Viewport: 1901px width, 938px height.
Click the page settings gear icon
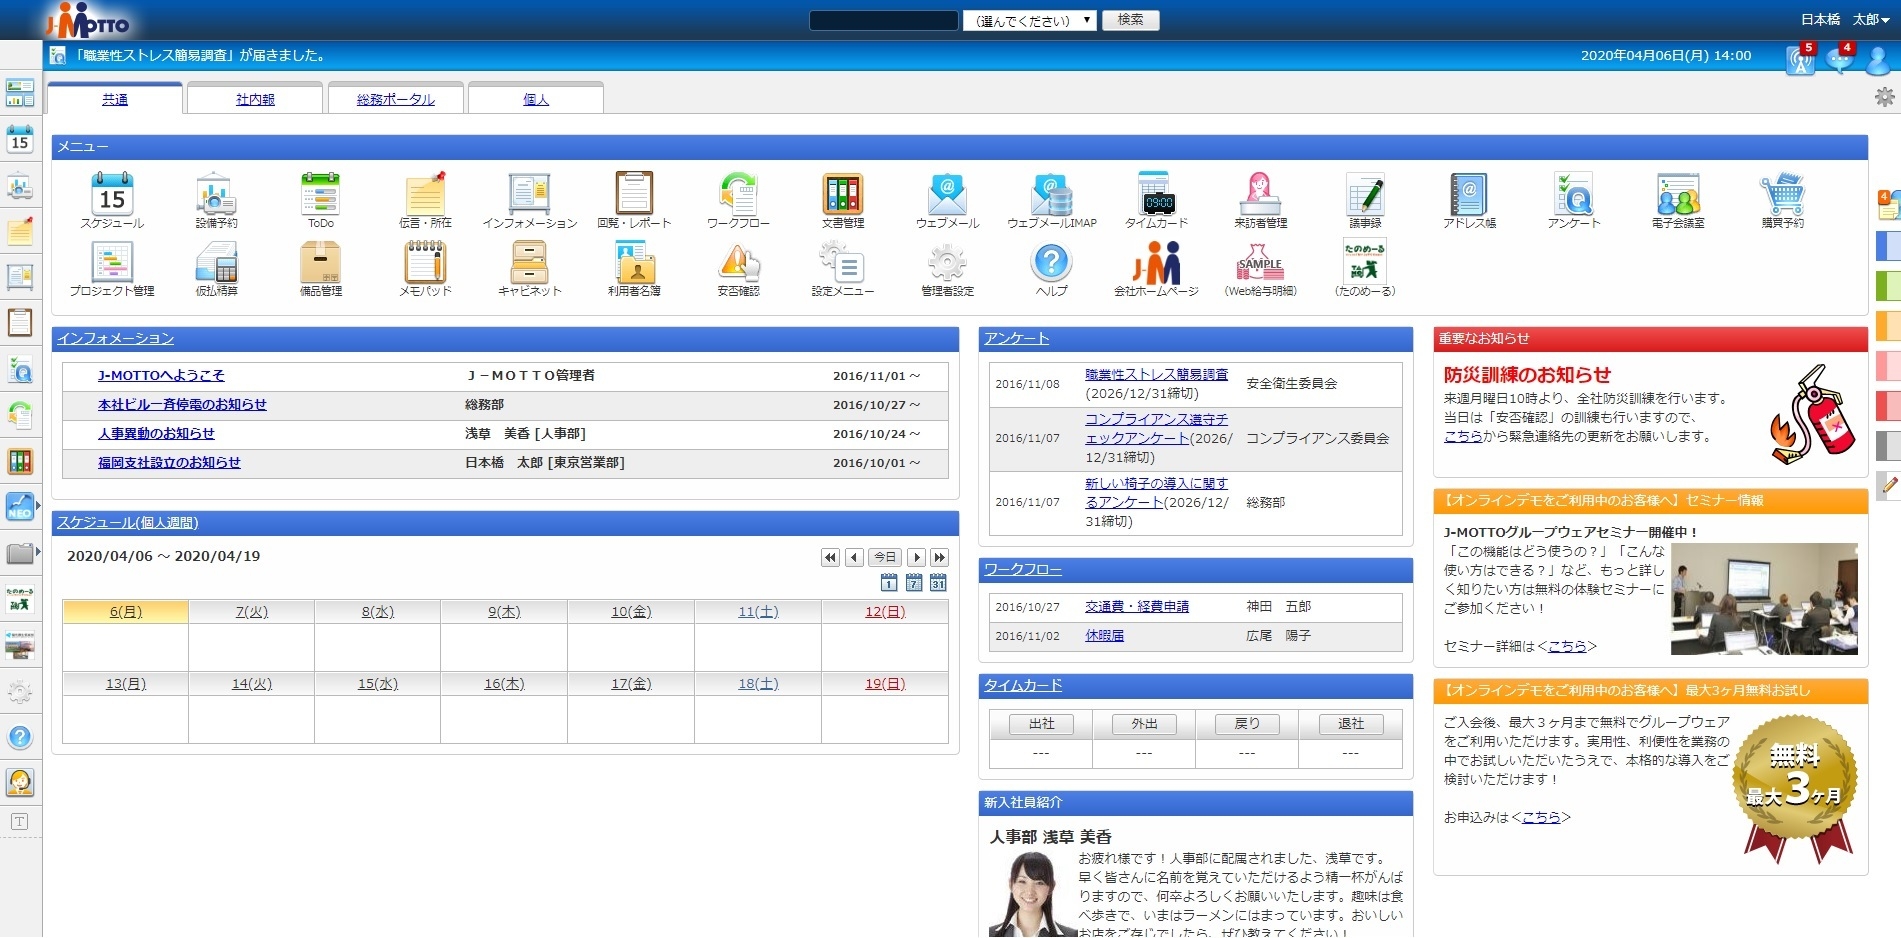pos(1884,97)
